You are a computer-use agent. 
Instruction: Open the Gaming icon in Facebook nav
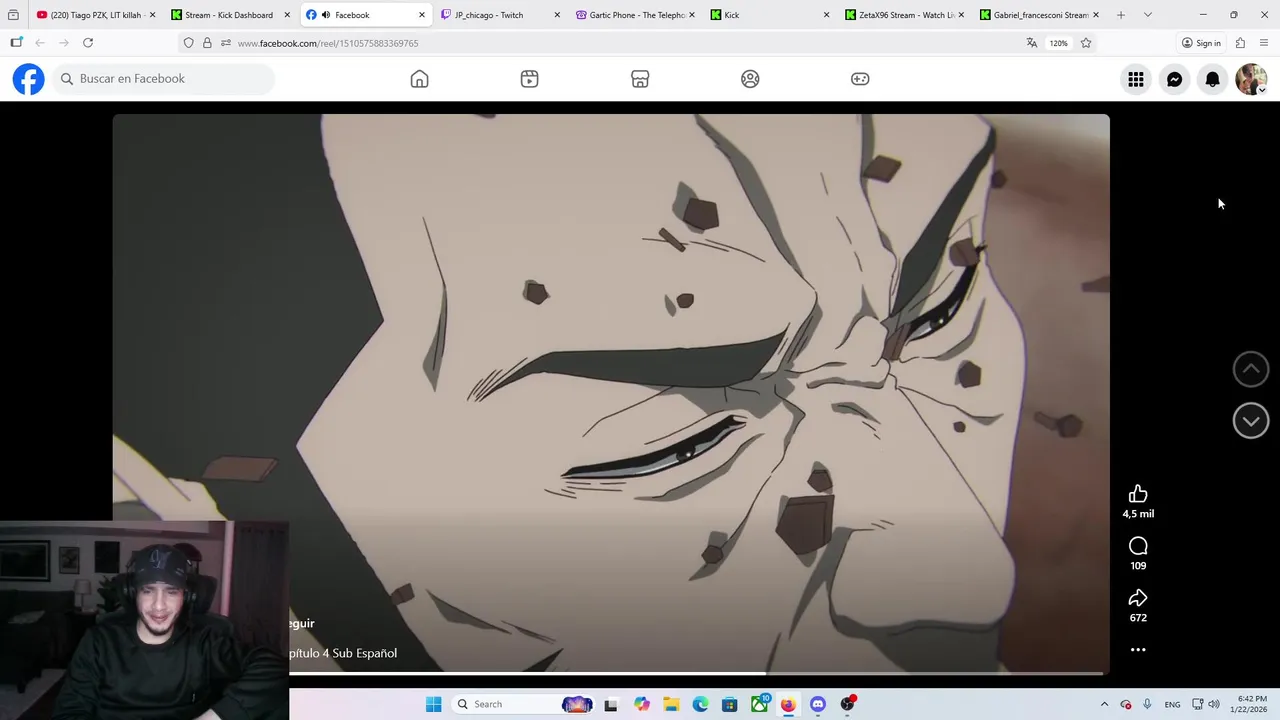point(860,79)
